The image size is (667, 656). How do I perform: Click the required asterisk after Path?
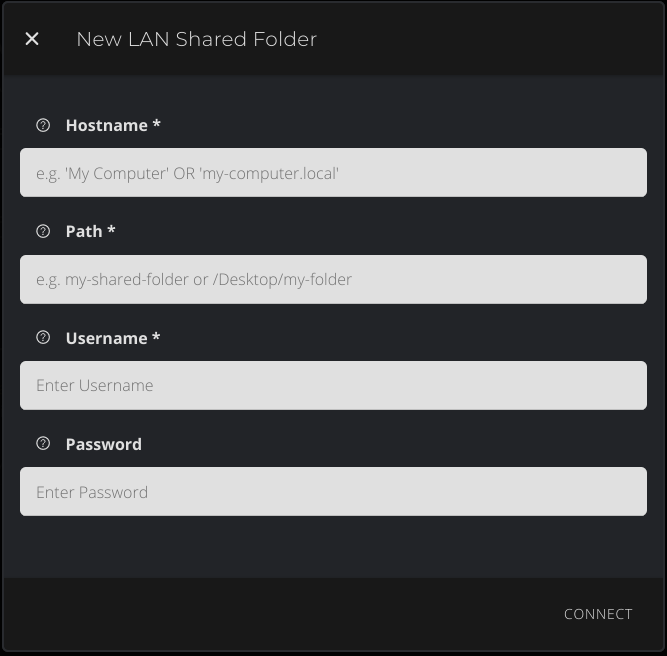(112, 232)
